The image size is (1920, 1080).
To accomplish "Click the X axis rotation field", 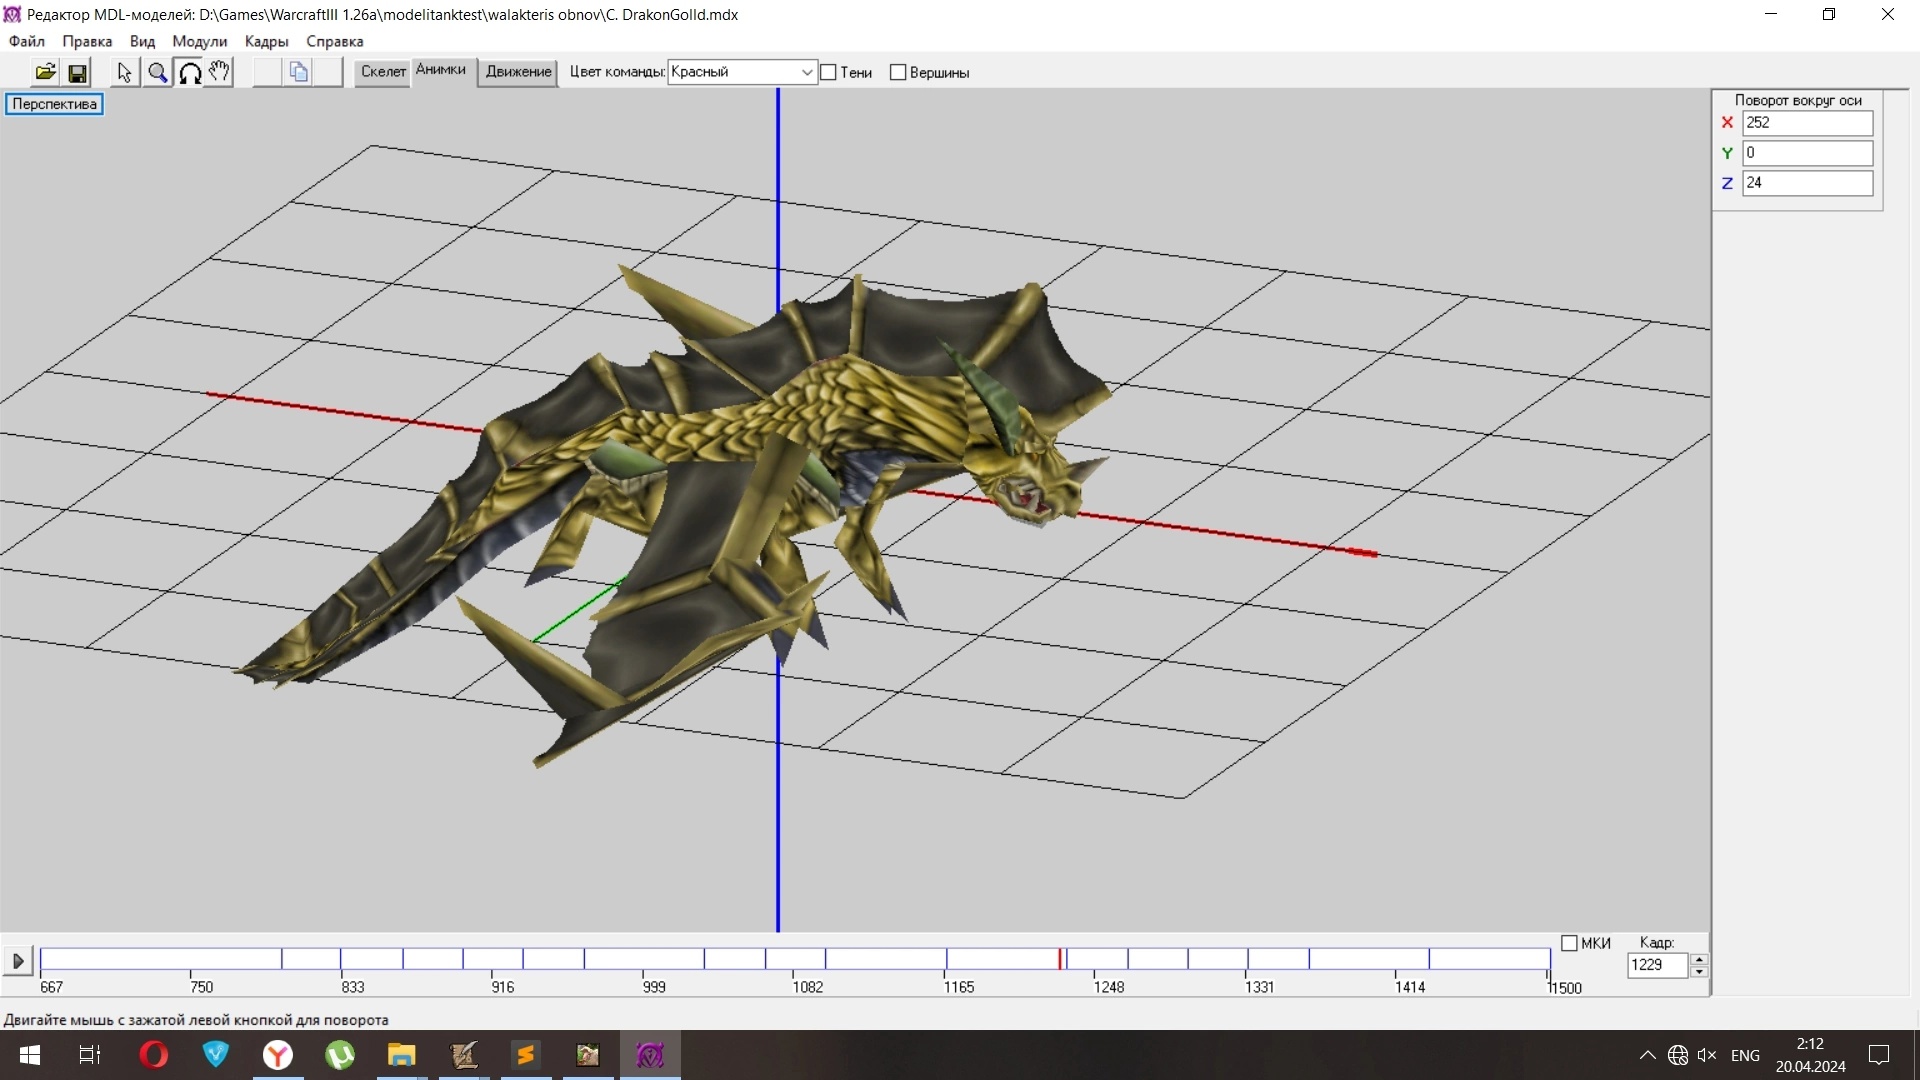I will point(1806,123).
